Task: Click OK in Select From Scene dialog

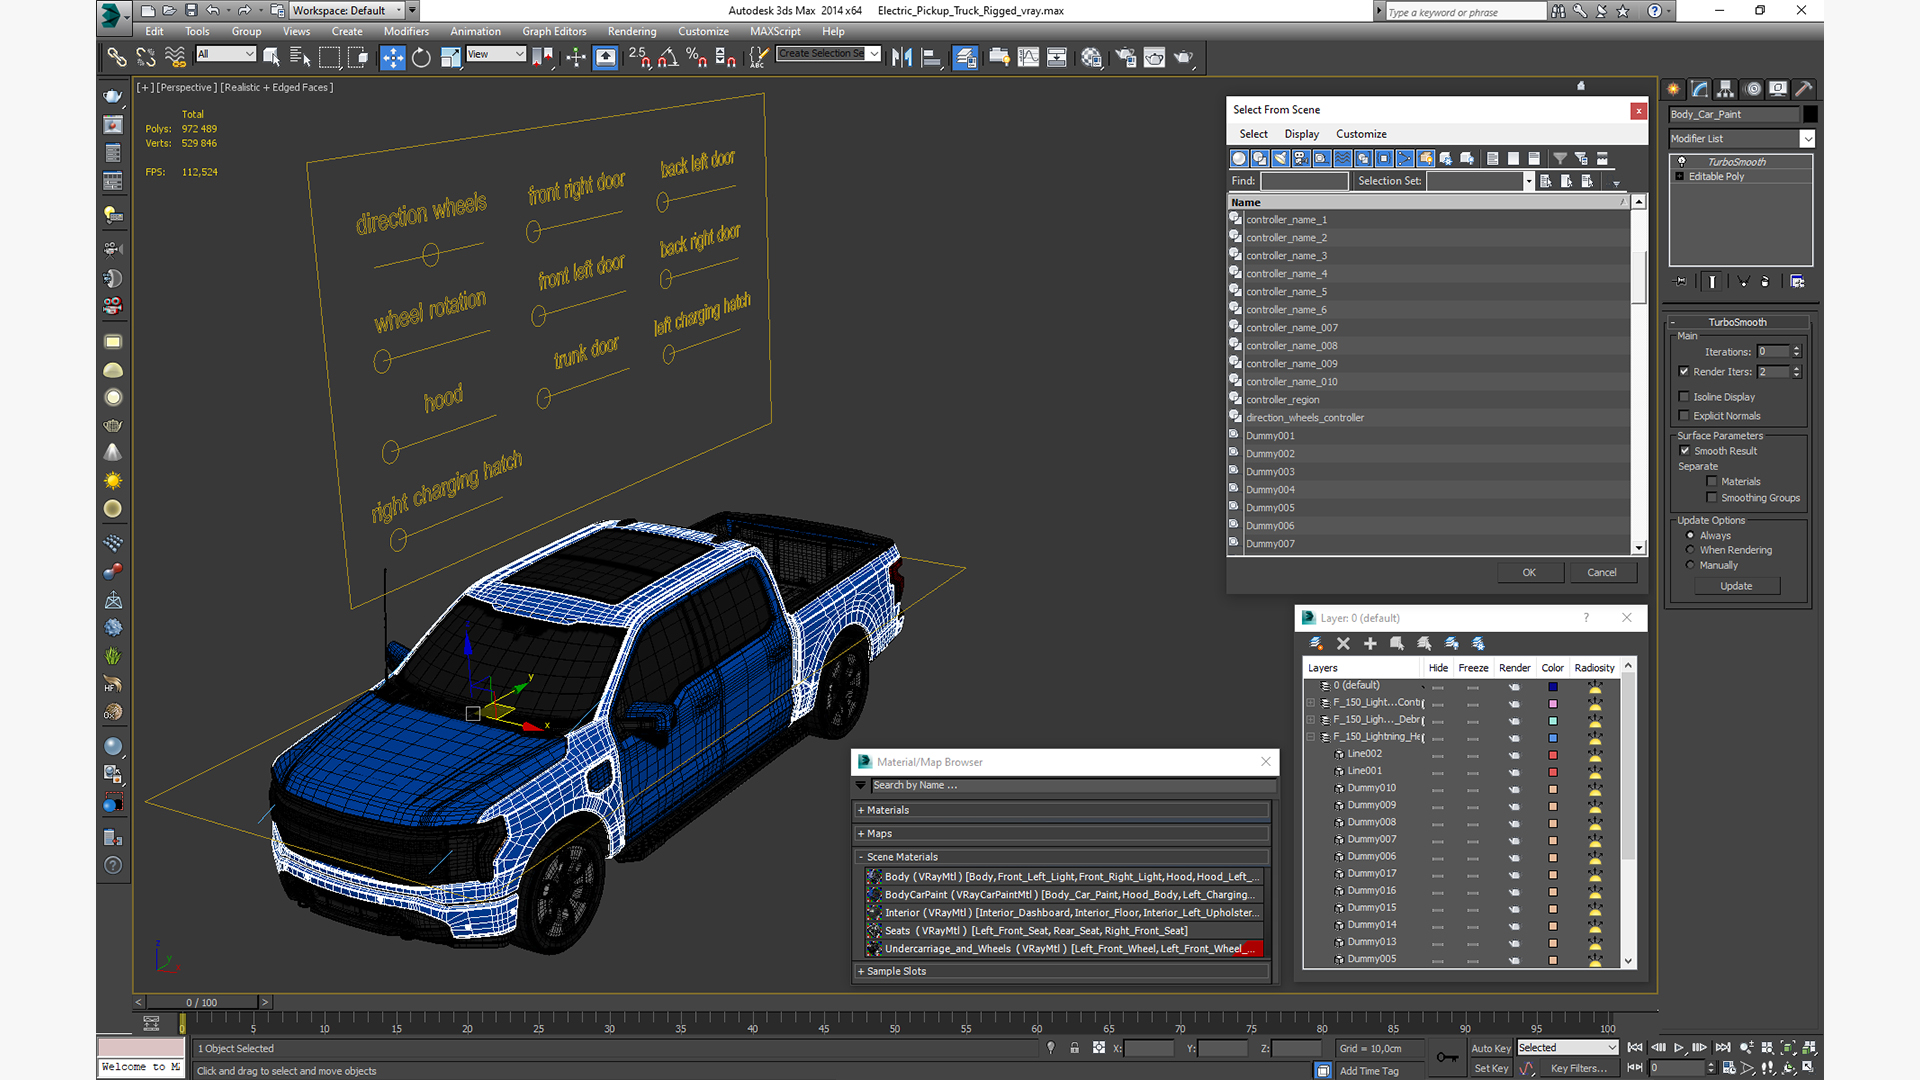Action: (1529, 573)
